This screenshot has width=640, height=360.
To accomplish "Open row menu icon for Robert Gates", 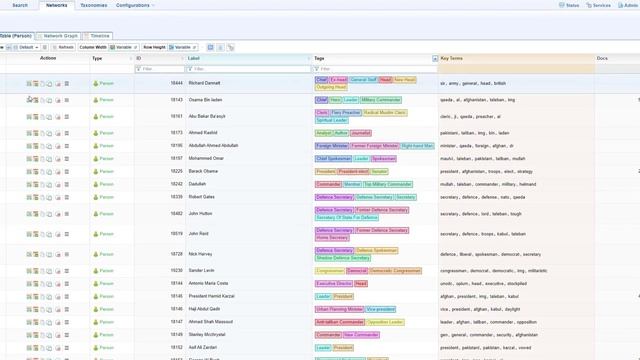I will (67, 197).
